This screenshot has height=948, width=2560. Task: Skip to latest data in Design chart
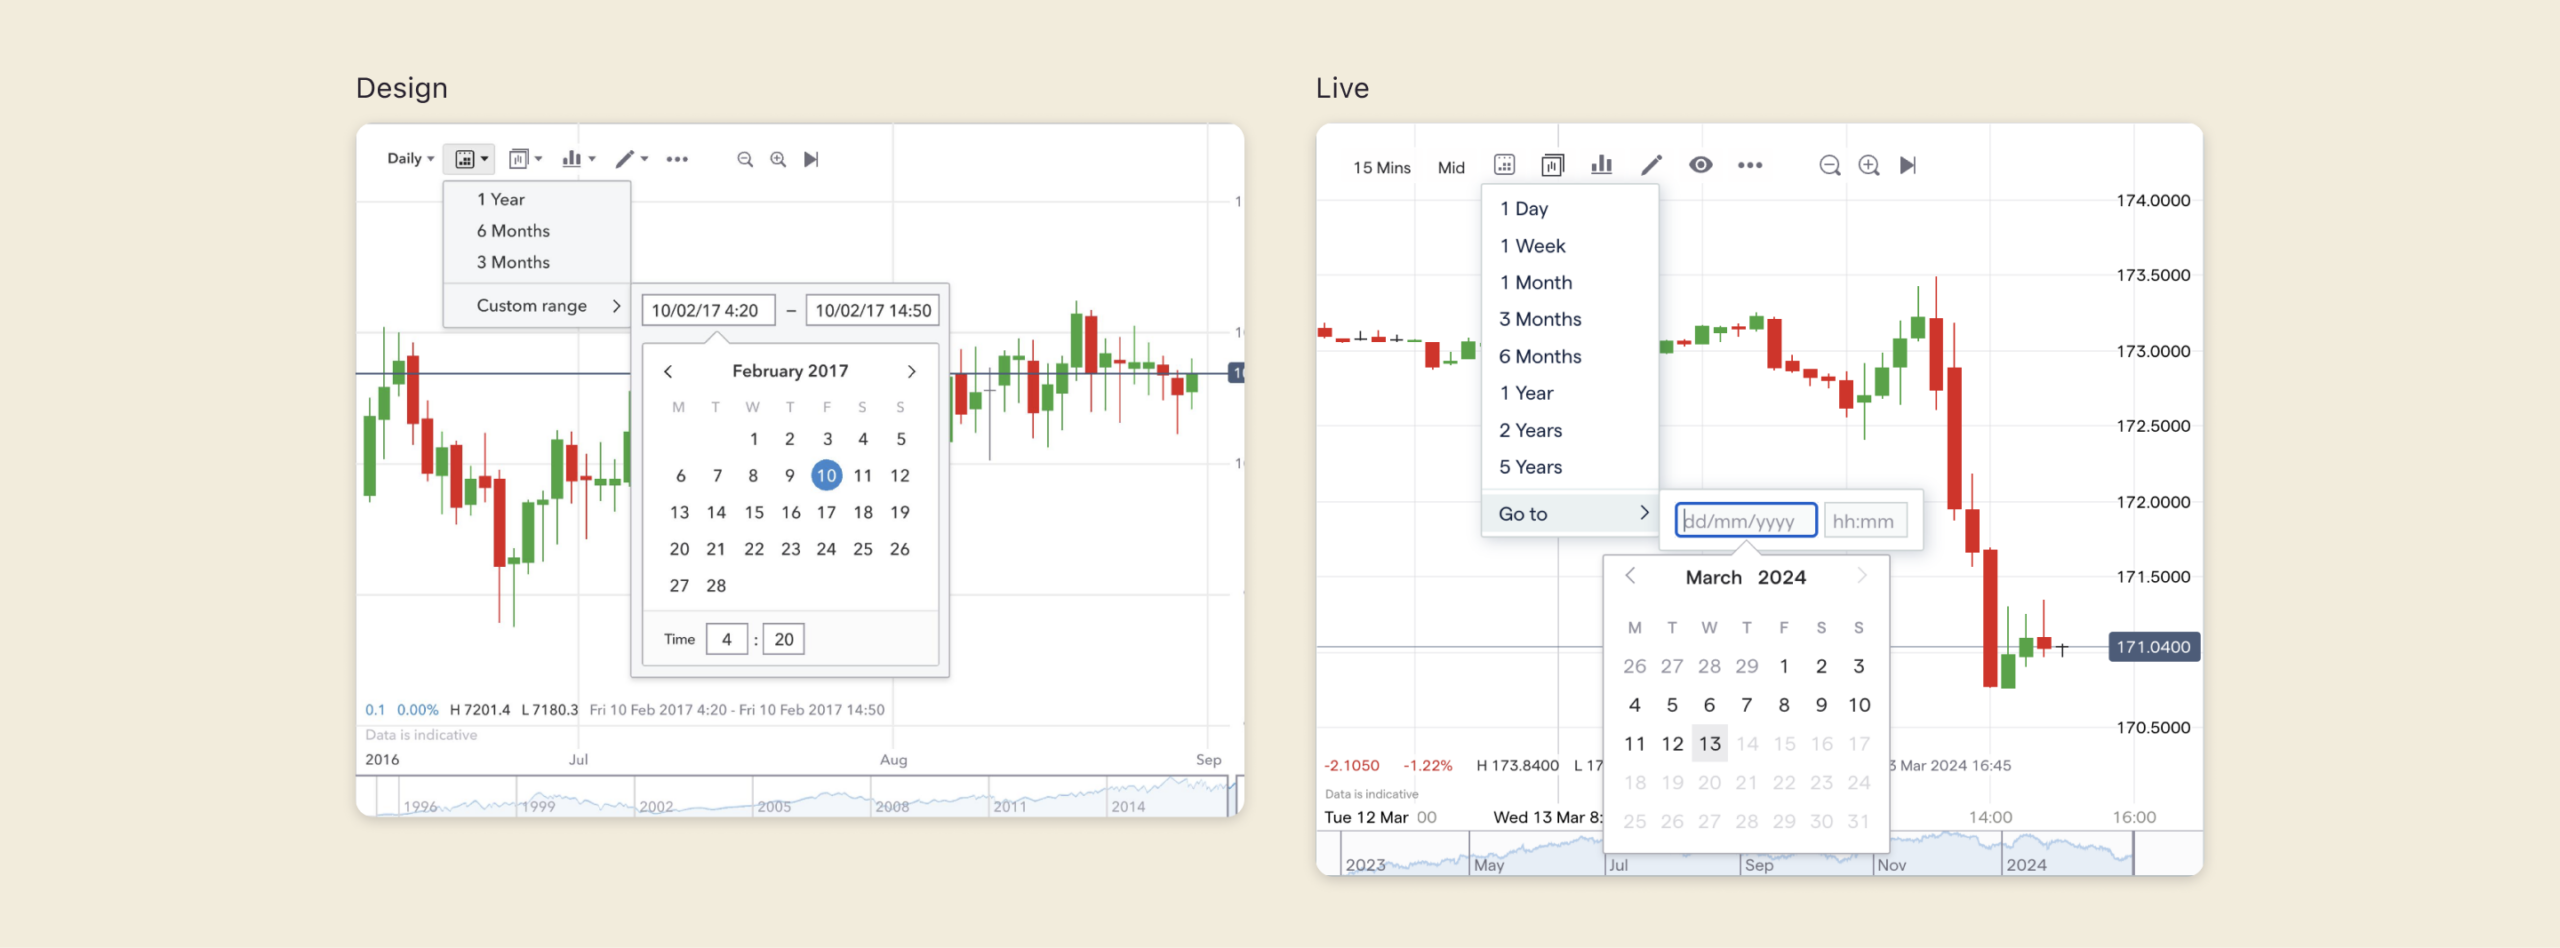[x=811, y=159]
